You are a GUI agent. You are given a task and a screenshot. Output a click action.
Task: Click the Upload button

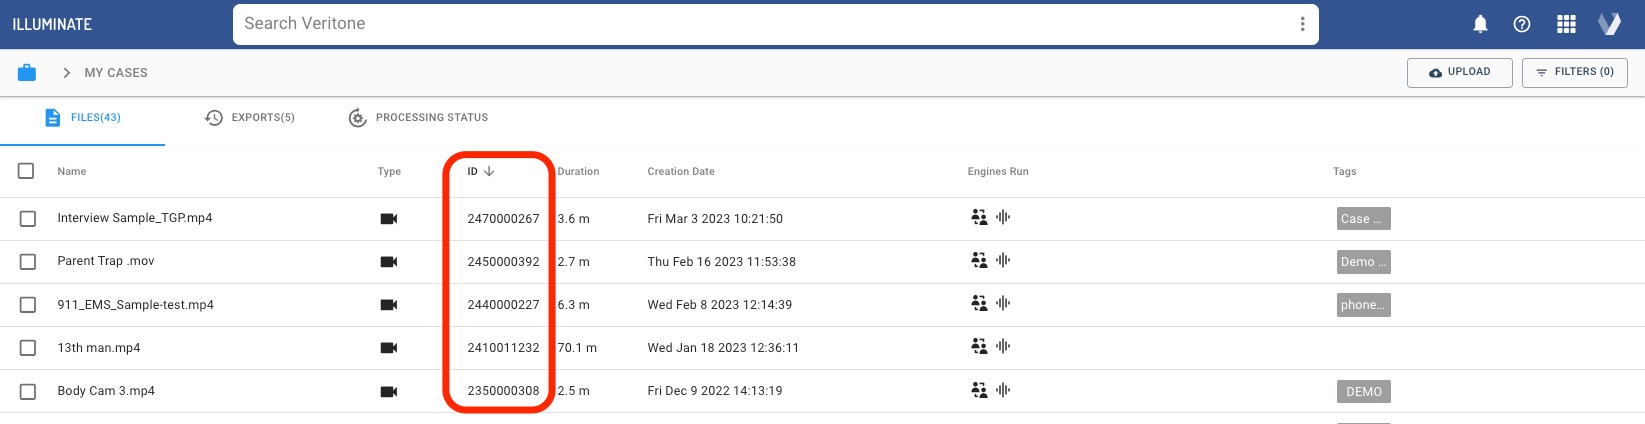tap(1460, 72)
